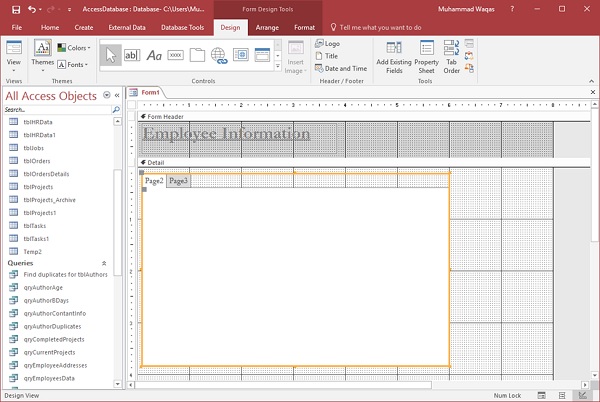The image size is (600, 402).
Task: Insert a Tab Control from Controls gallery
Action: point(196,55)
